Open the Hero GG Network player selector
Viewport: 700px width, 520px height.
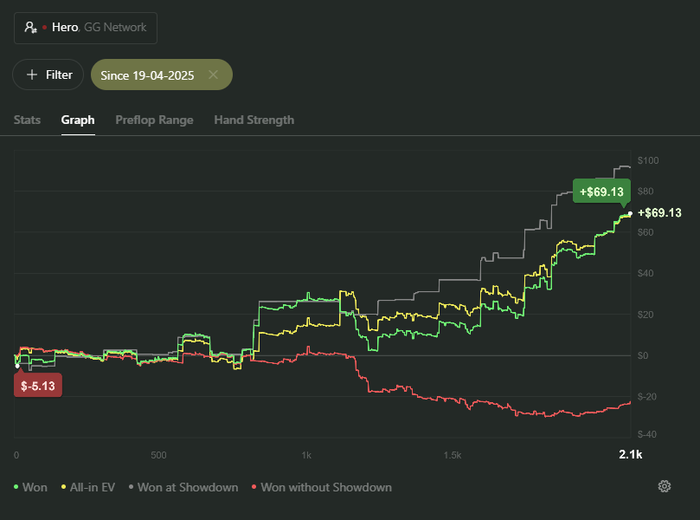point(86,28)
